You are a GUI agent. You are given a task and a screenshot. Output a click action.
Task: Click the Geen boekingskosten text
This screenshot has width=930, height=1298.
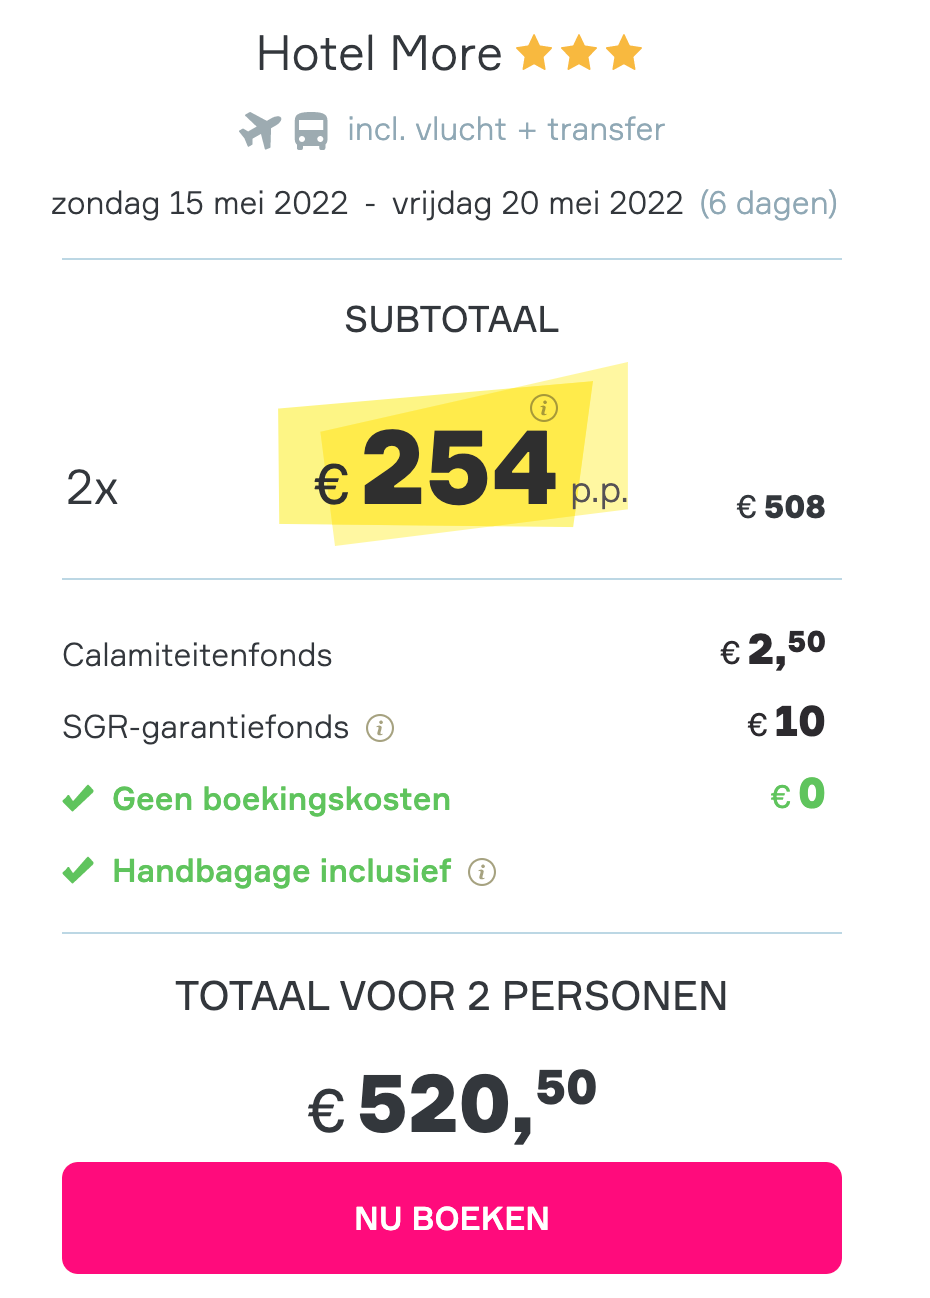281,799
